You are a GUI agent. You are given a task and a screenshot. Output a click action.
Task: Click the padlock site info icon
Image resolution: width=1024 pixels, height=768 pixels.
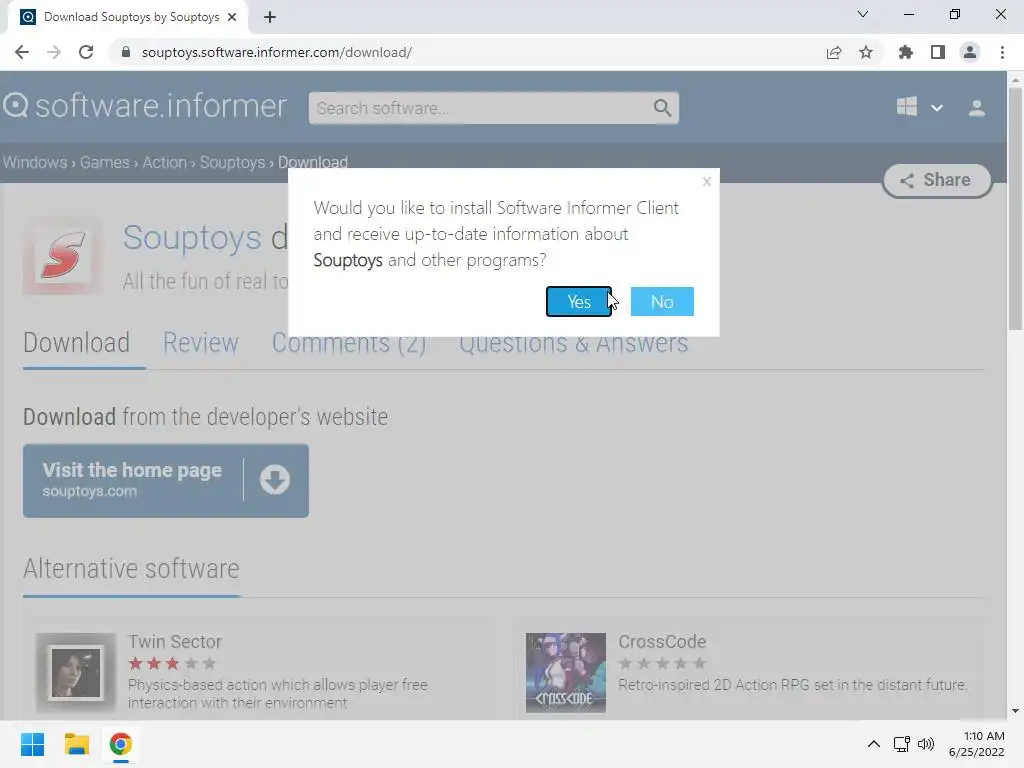pos(126,52)
